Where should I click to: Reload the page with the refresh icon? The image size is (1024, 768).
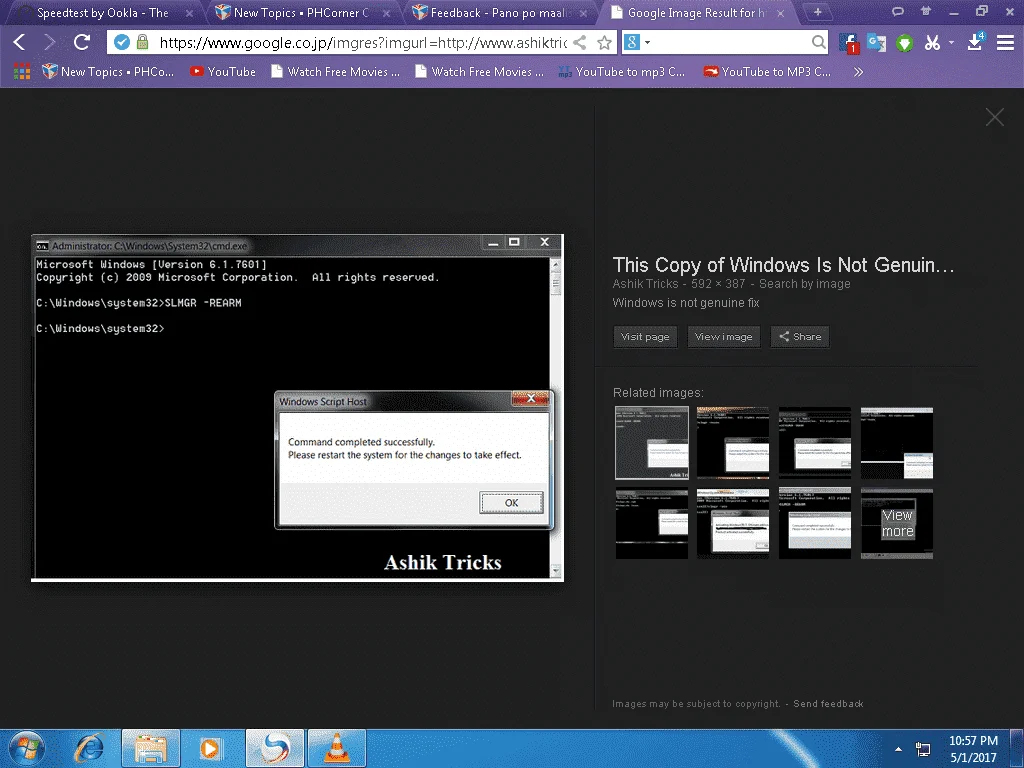[82, 42]
